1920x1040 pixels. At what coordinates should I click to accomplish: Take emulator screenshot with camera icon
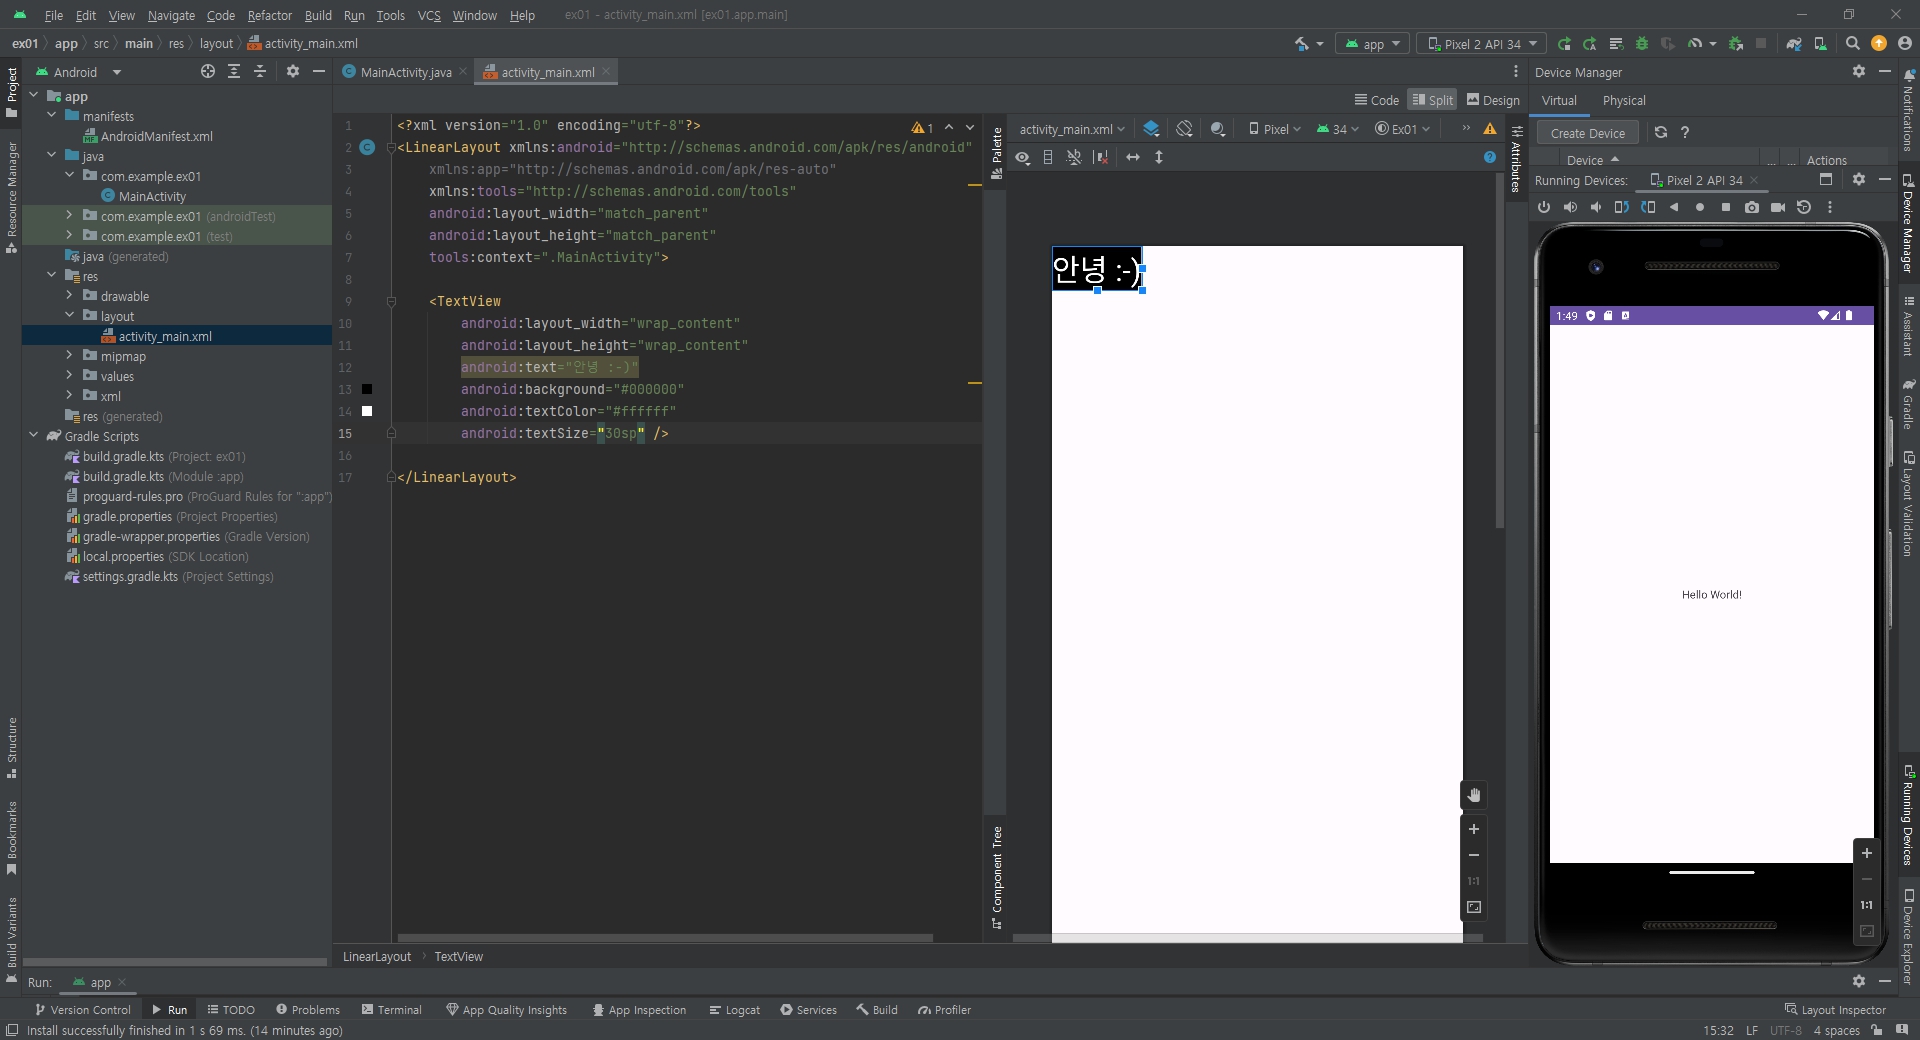(x=1752, y=207)
